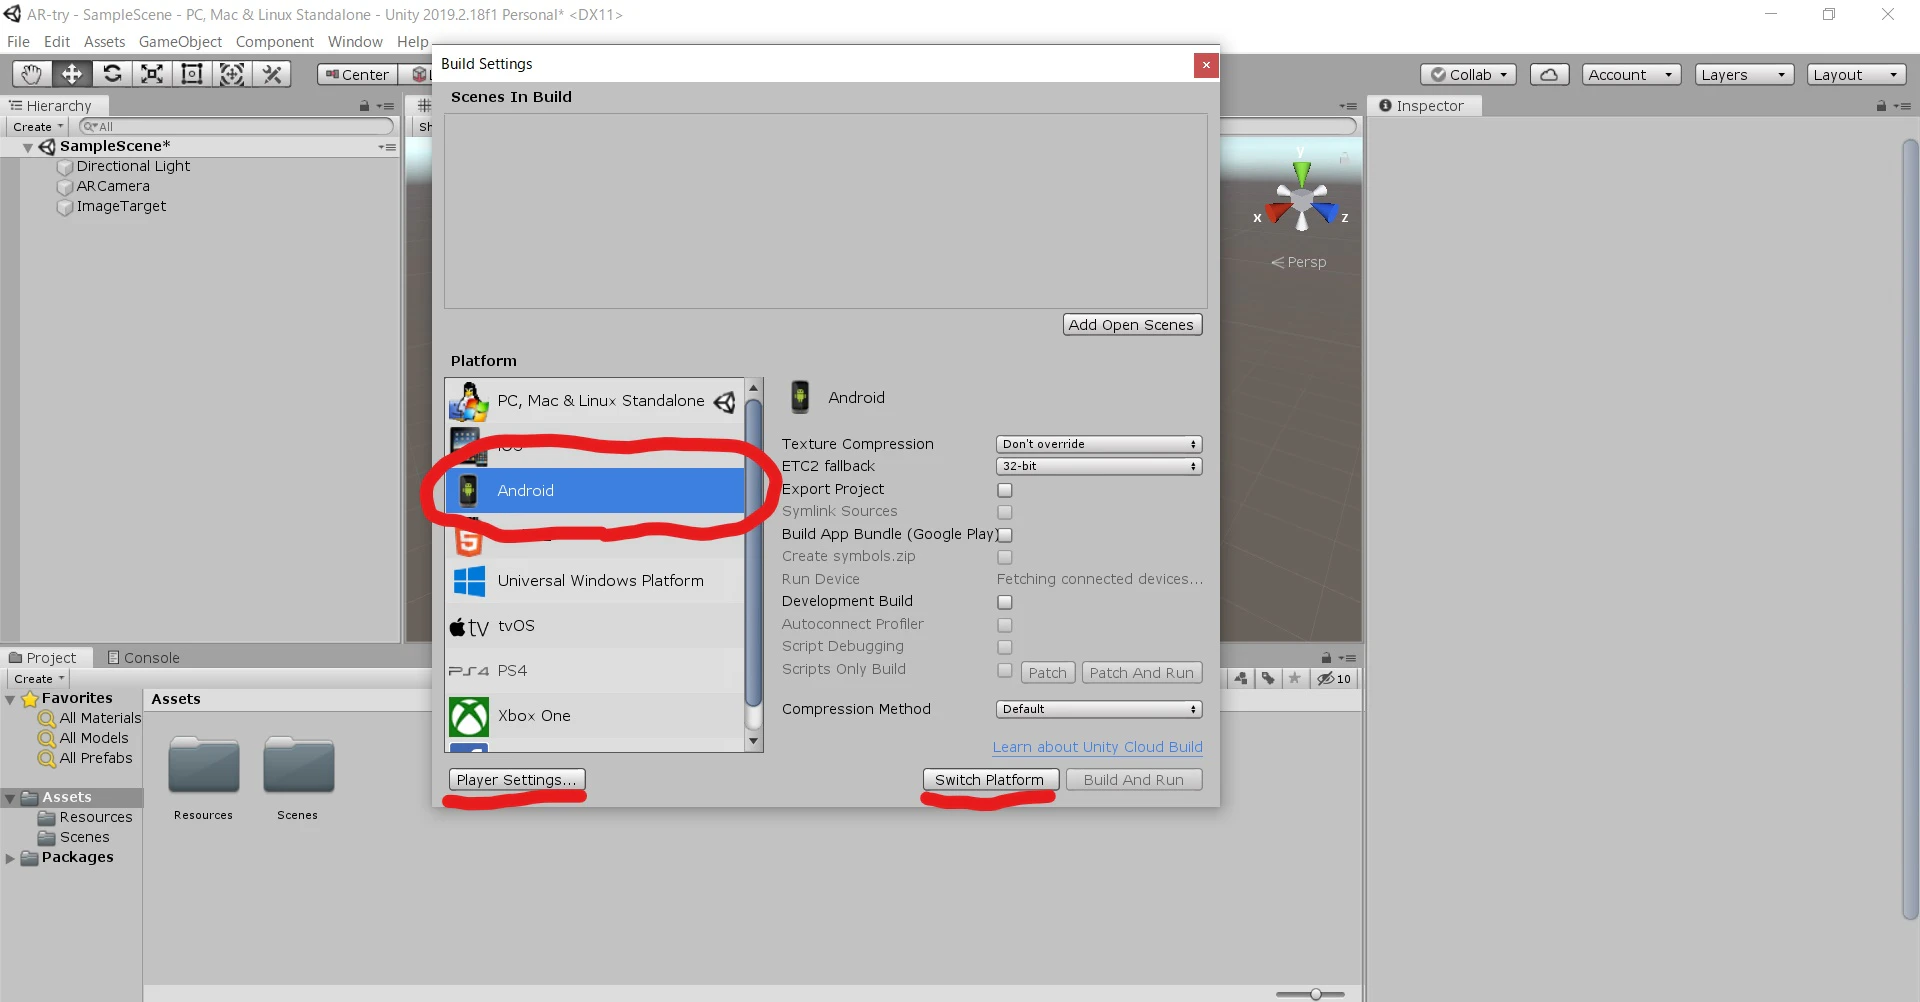The width and height of the screenshot is (1920, 1002).
Task: Open the GameObject menu
Action: (x=180, y=42)
